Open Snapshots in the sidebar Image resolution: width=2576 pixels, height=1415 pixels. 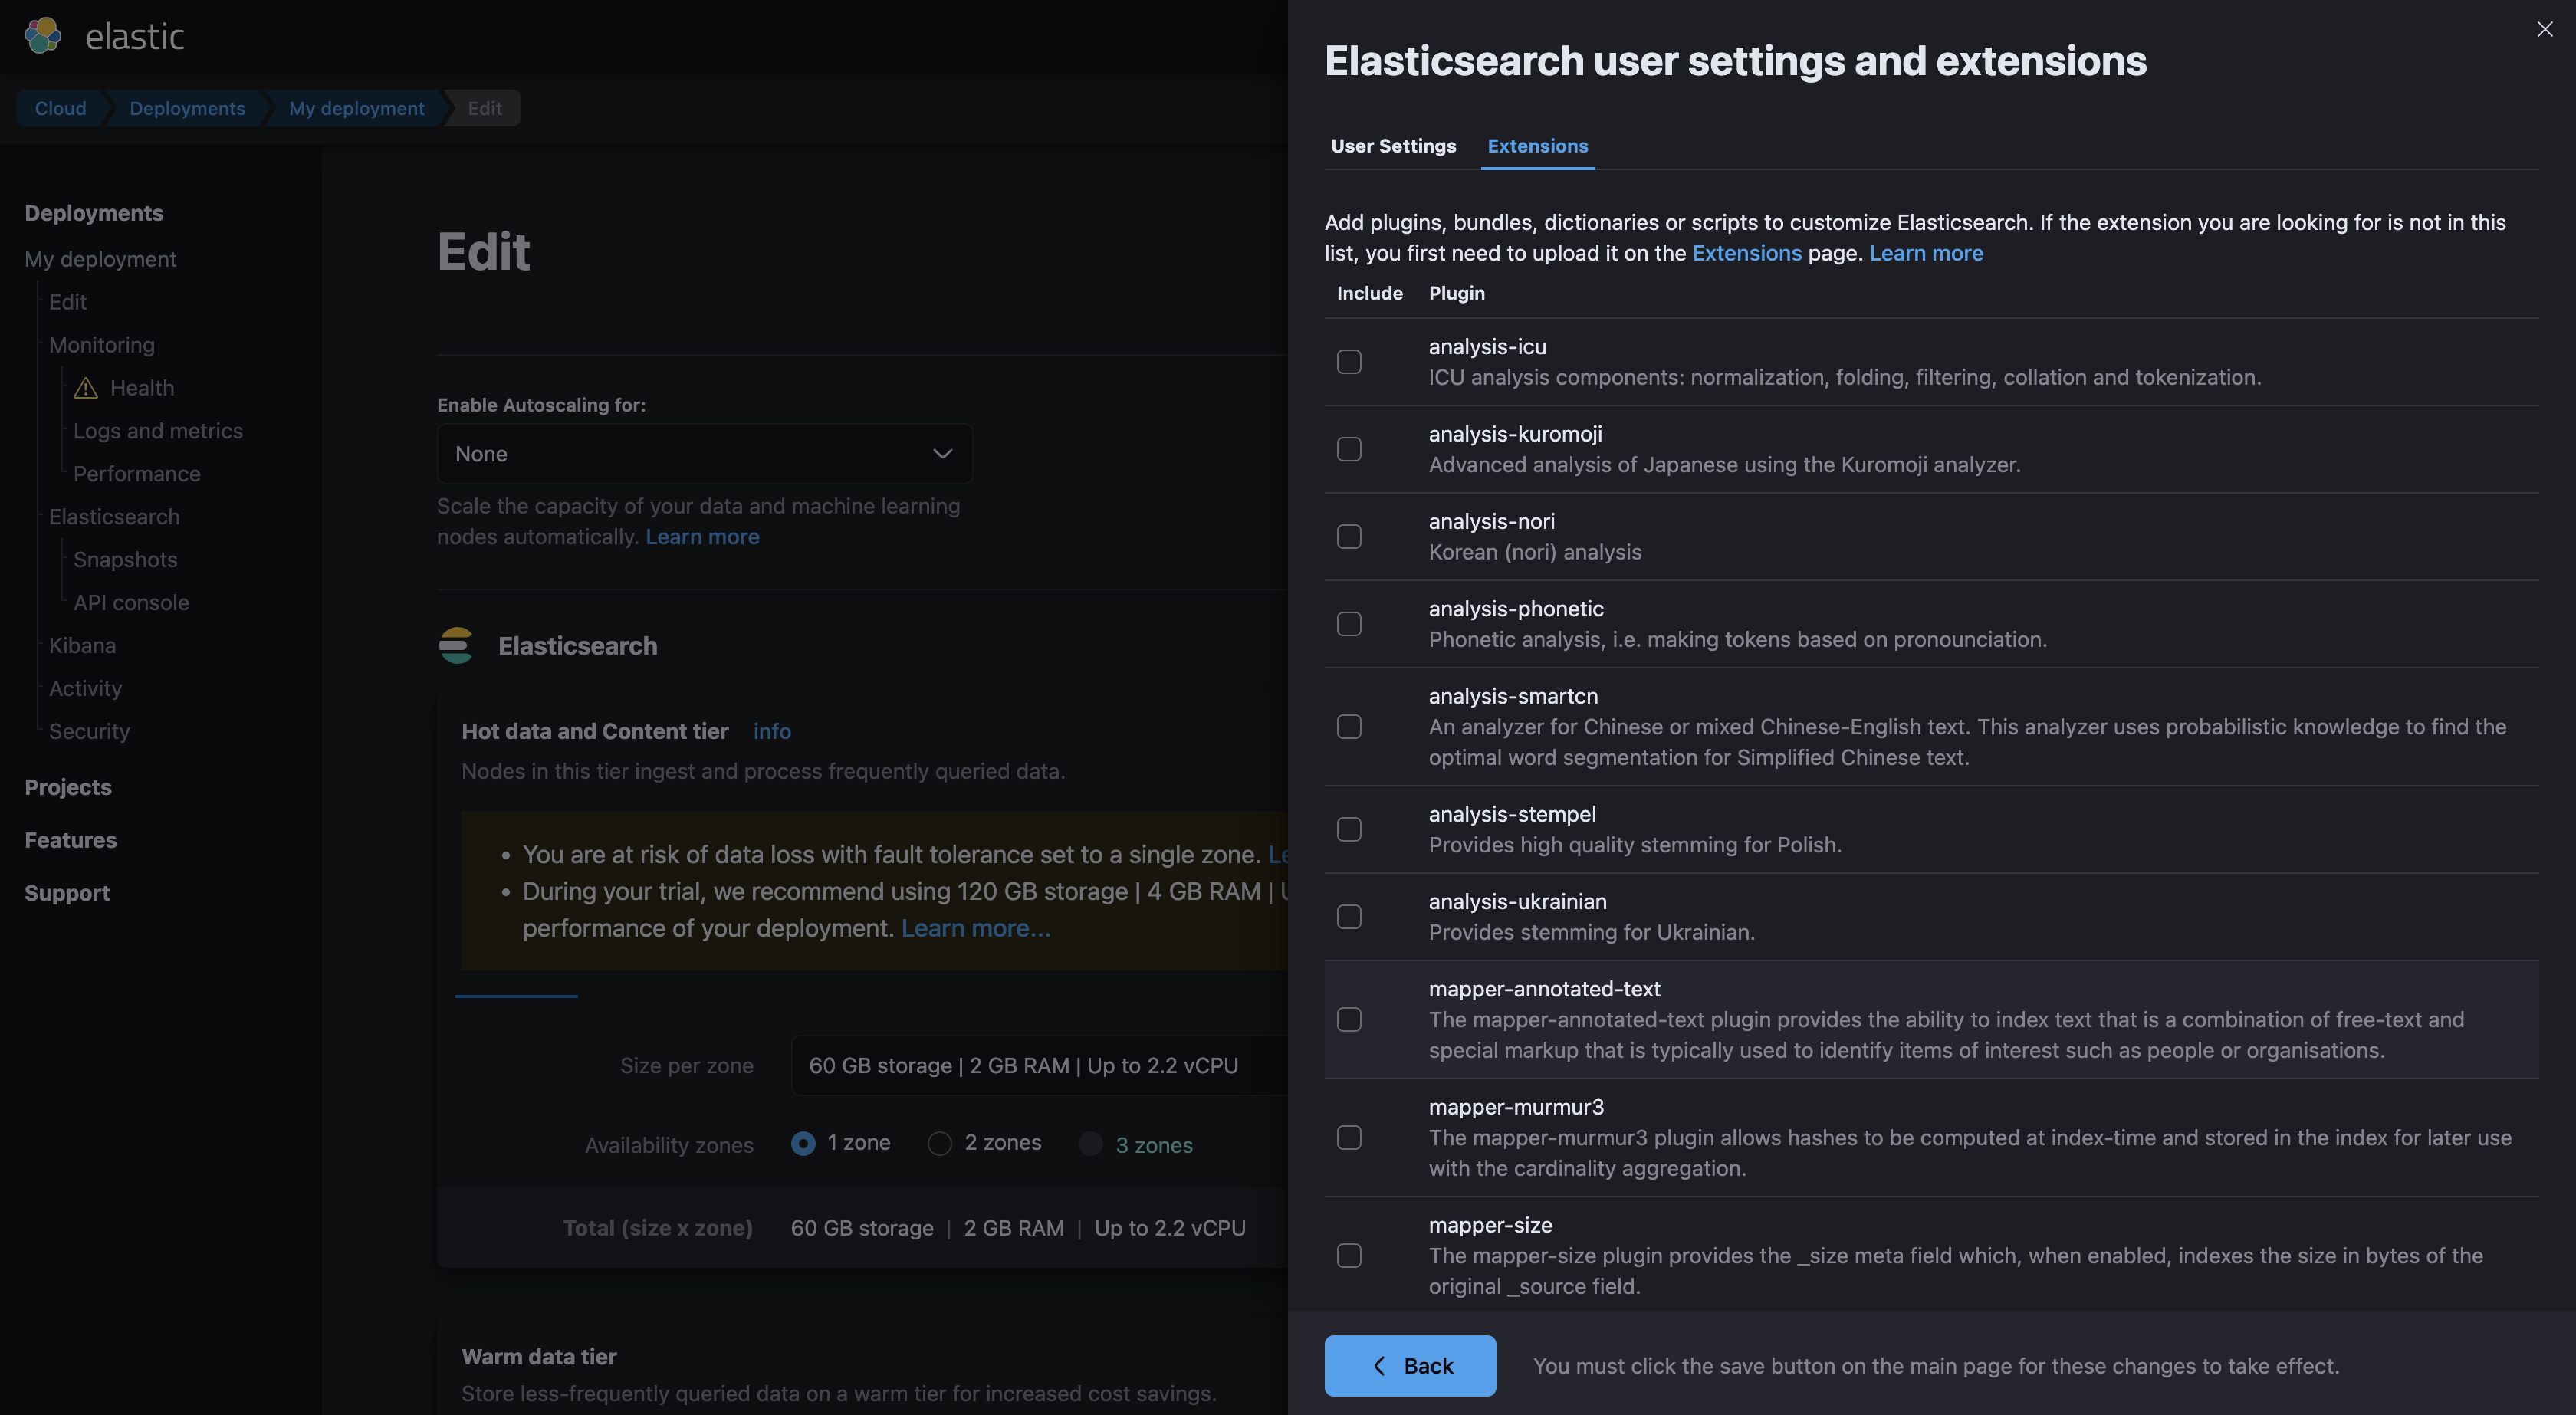(x=125, y=560)
